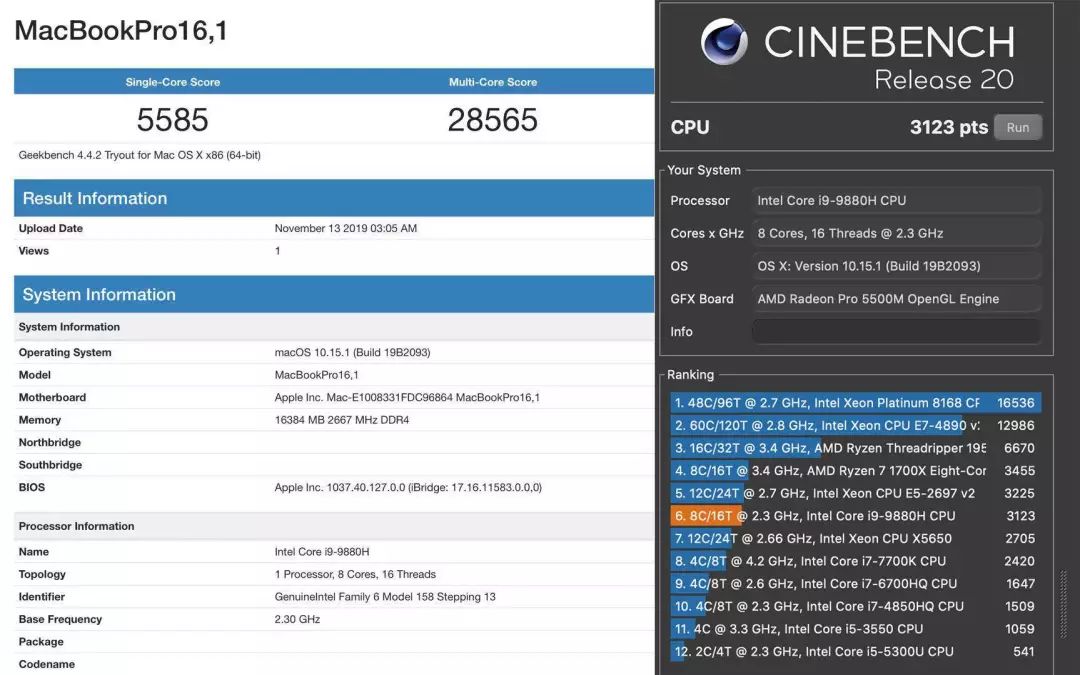Select the highlighted Core i9-9880H ranking row
The image size is (1080, 675).
click(x=854, y=516)
